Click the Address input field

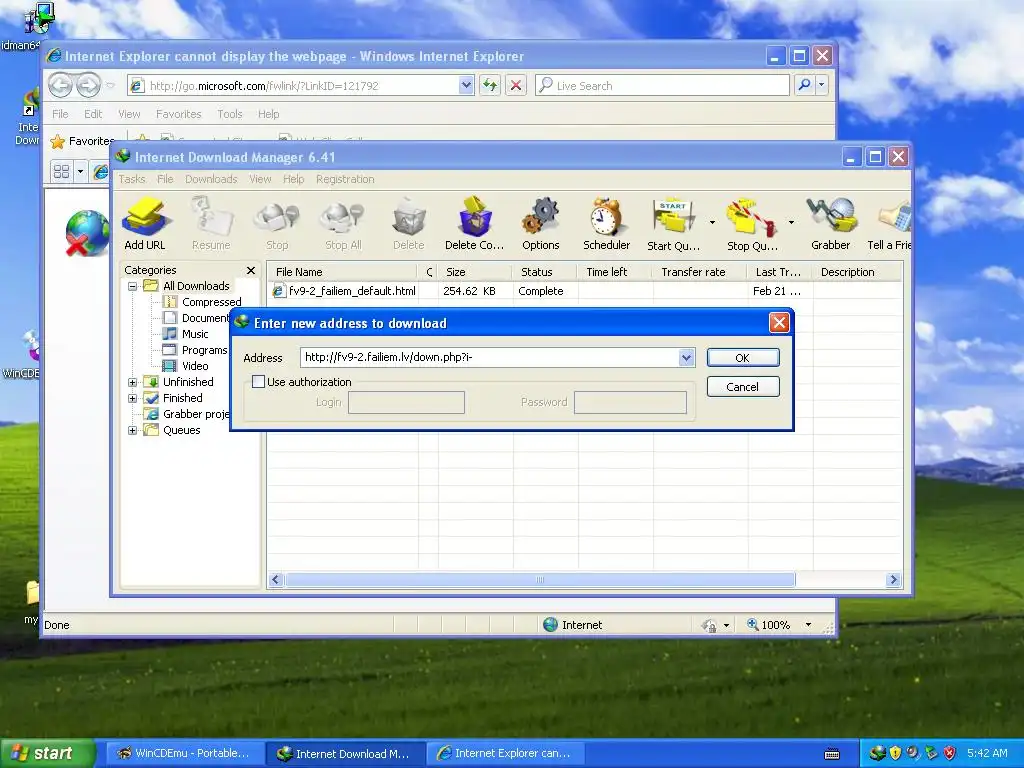click(490, 357)
